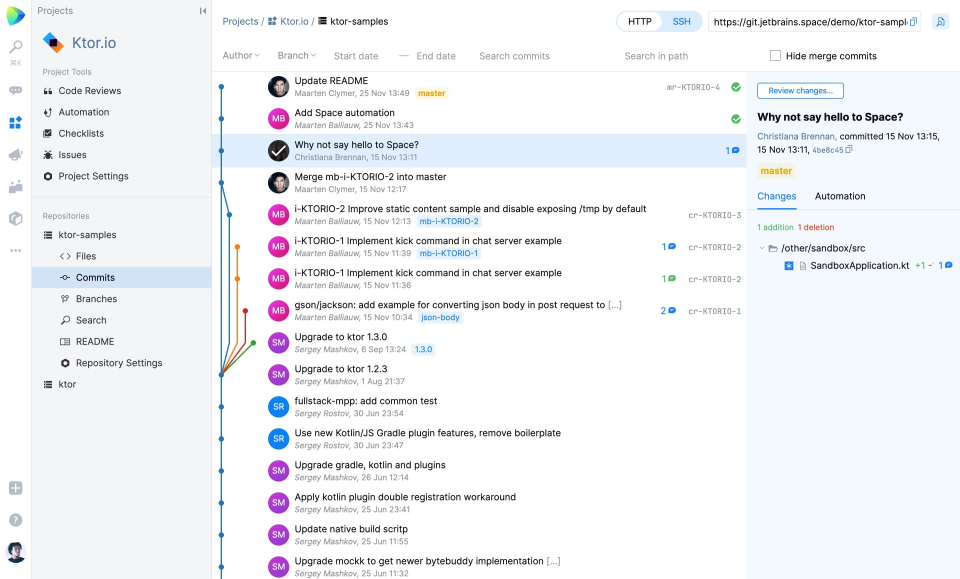Image resolution: width=960 pixels, height=579 pixels.
Task: Click the modified file icon beside SandboxApplication.kt
Action: pos(789,266)
